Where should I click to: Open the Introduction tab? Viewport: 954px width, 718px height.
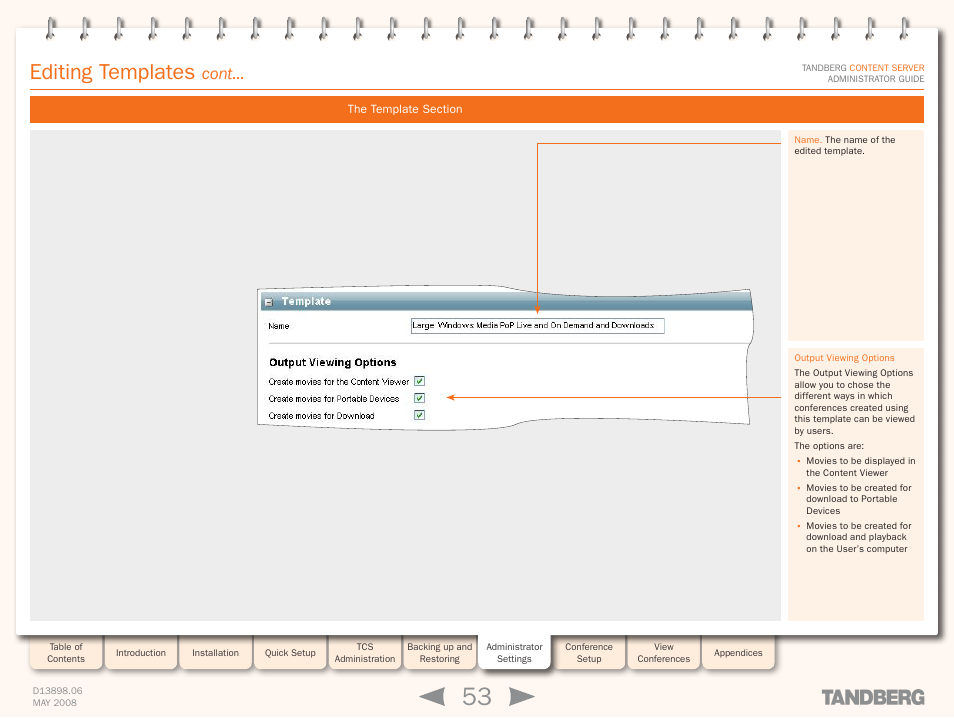click(x=141, y=652)
